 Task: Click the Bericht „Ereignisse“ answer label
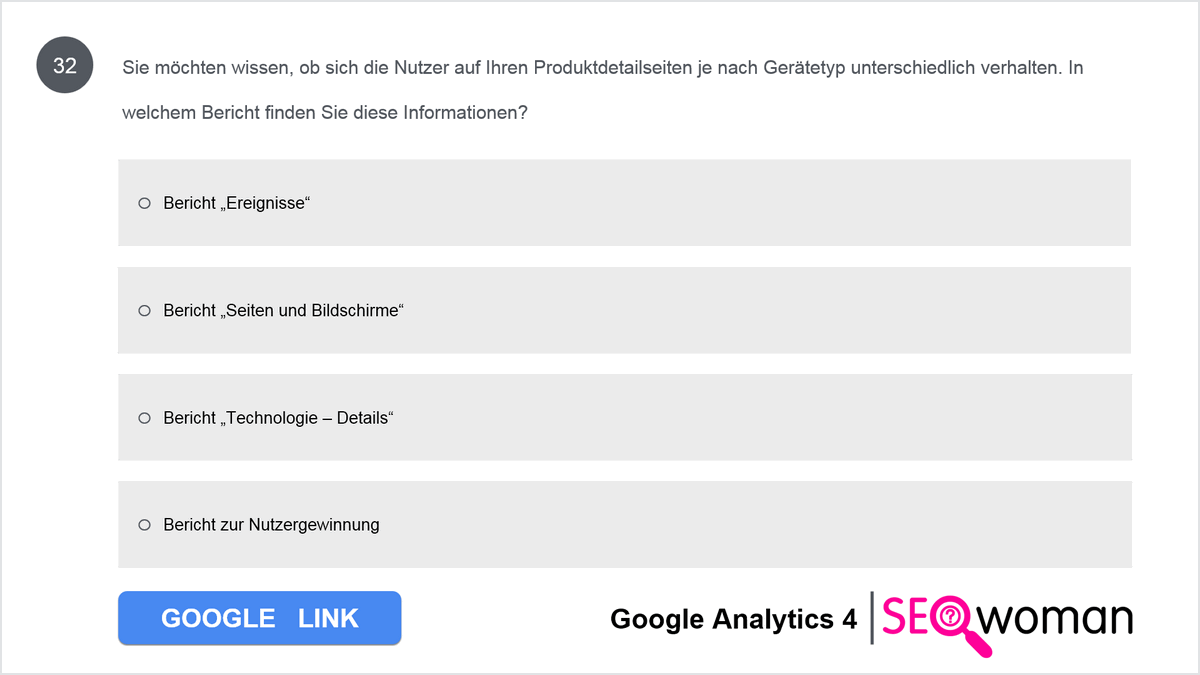click(x=238, y=203)
